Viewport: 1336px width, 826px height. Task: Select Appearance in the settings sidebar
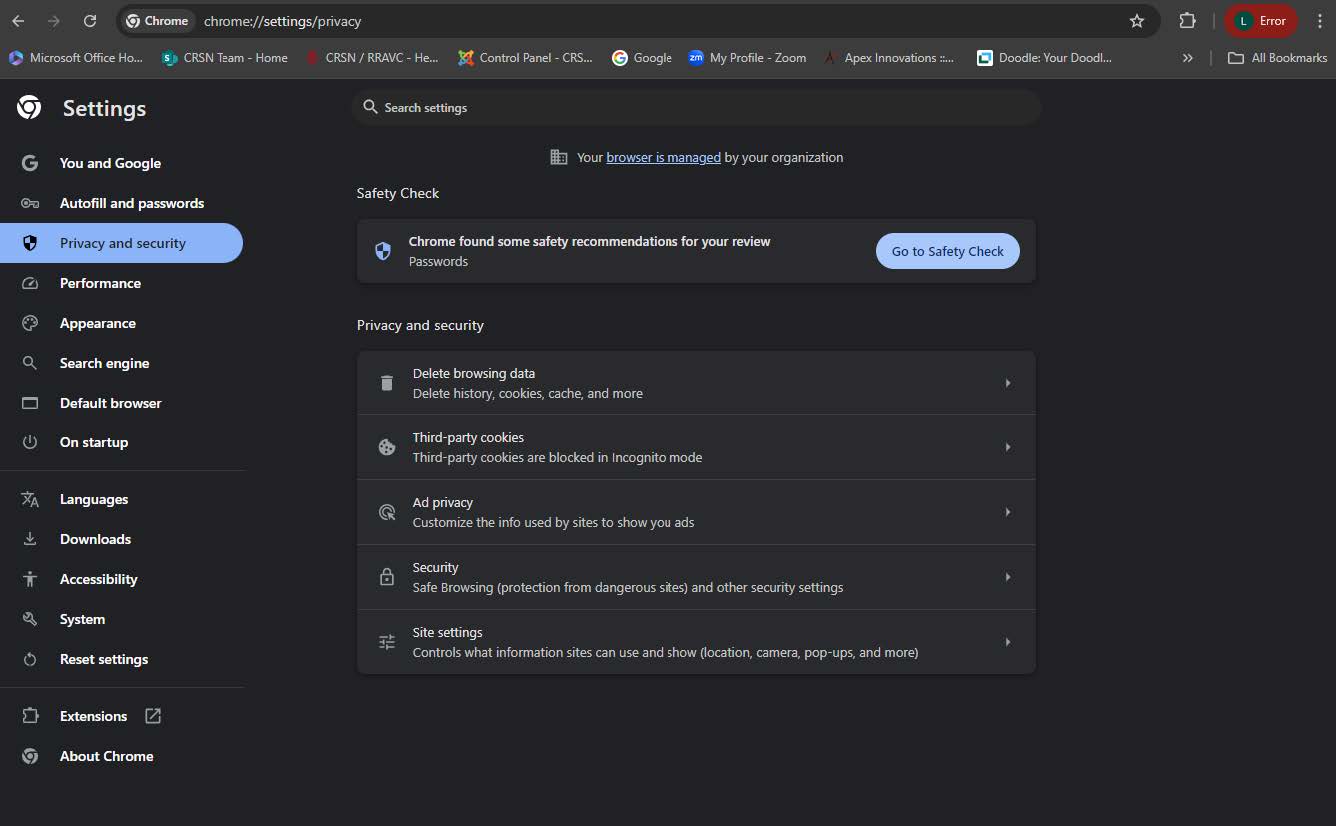pyautogui.click(x=97, y=323)
